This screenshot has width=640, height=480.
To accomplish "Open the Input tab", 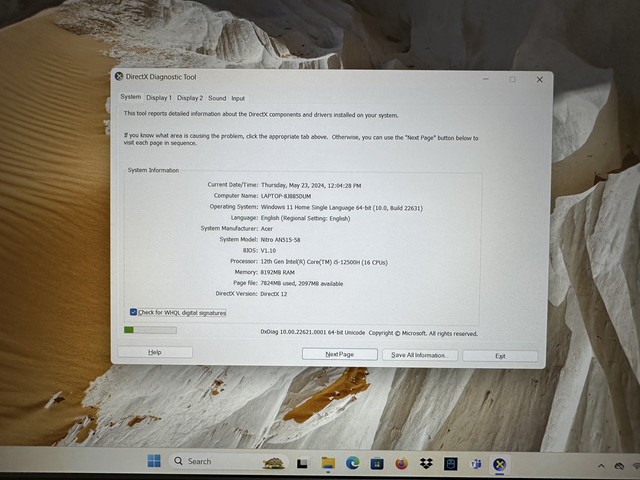I will (238, 98).
